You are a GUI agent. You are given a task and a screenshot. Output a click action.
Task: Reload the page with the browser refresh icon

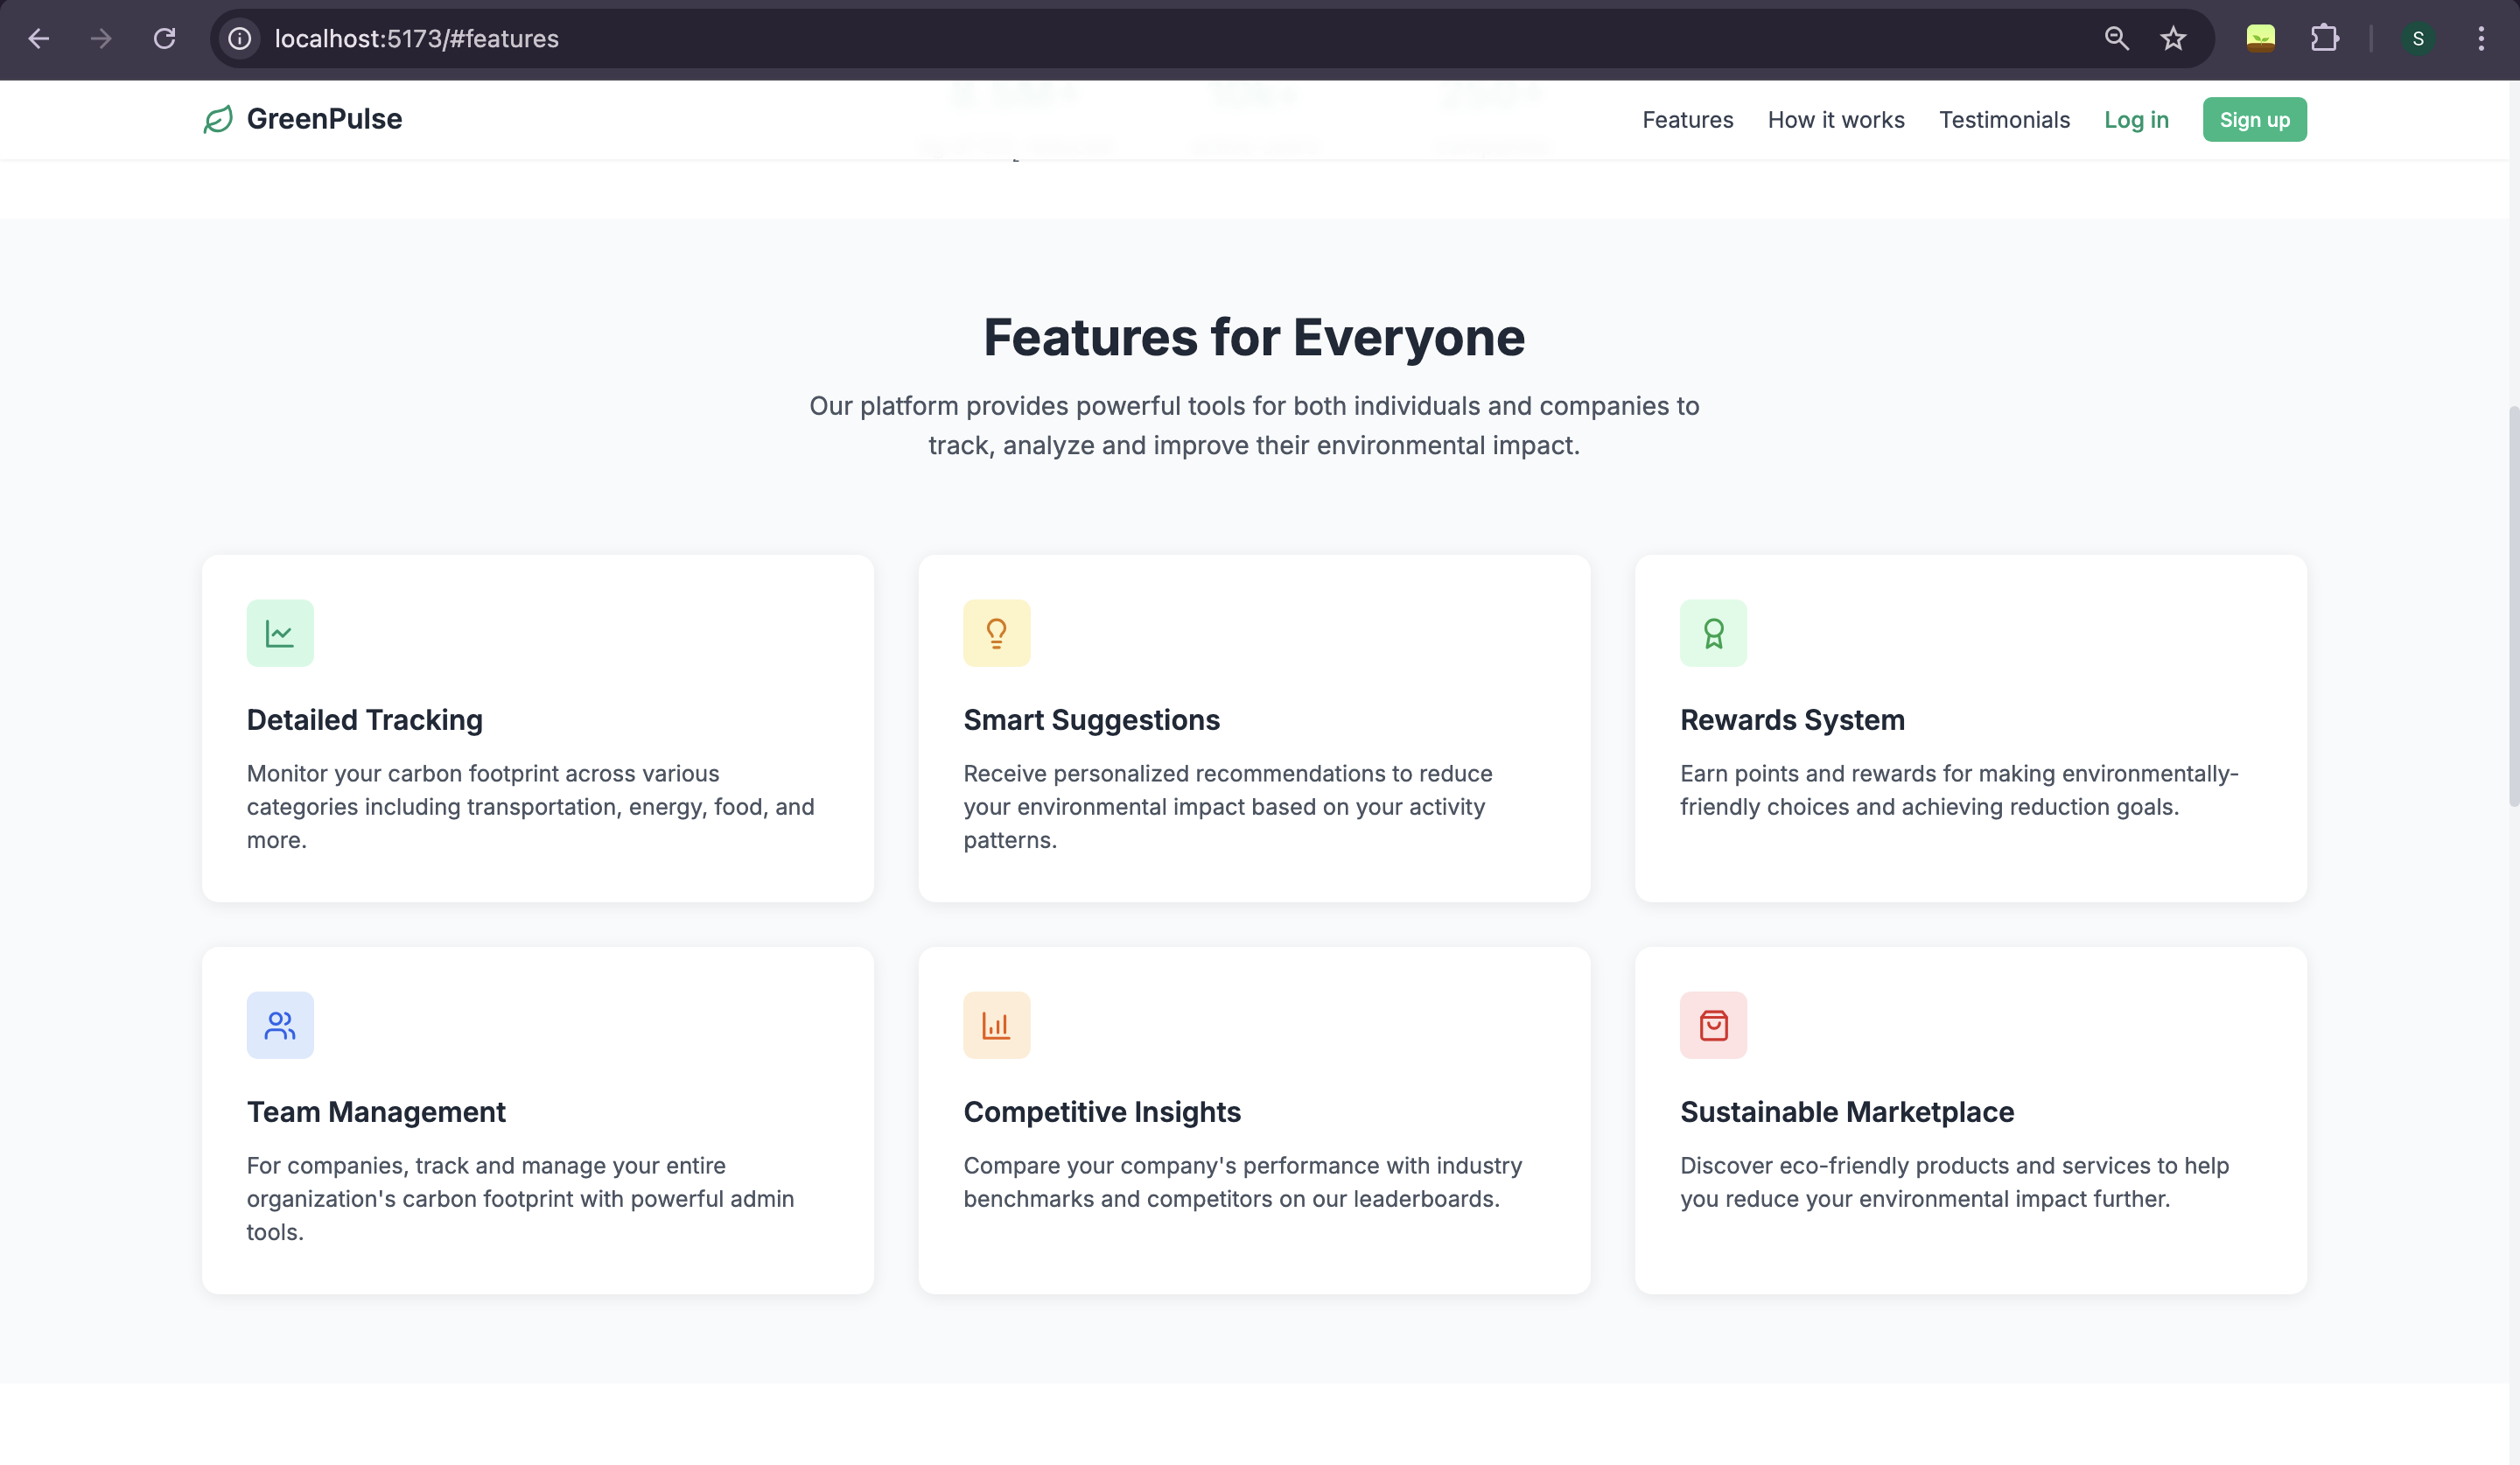[x=164, y=39]
